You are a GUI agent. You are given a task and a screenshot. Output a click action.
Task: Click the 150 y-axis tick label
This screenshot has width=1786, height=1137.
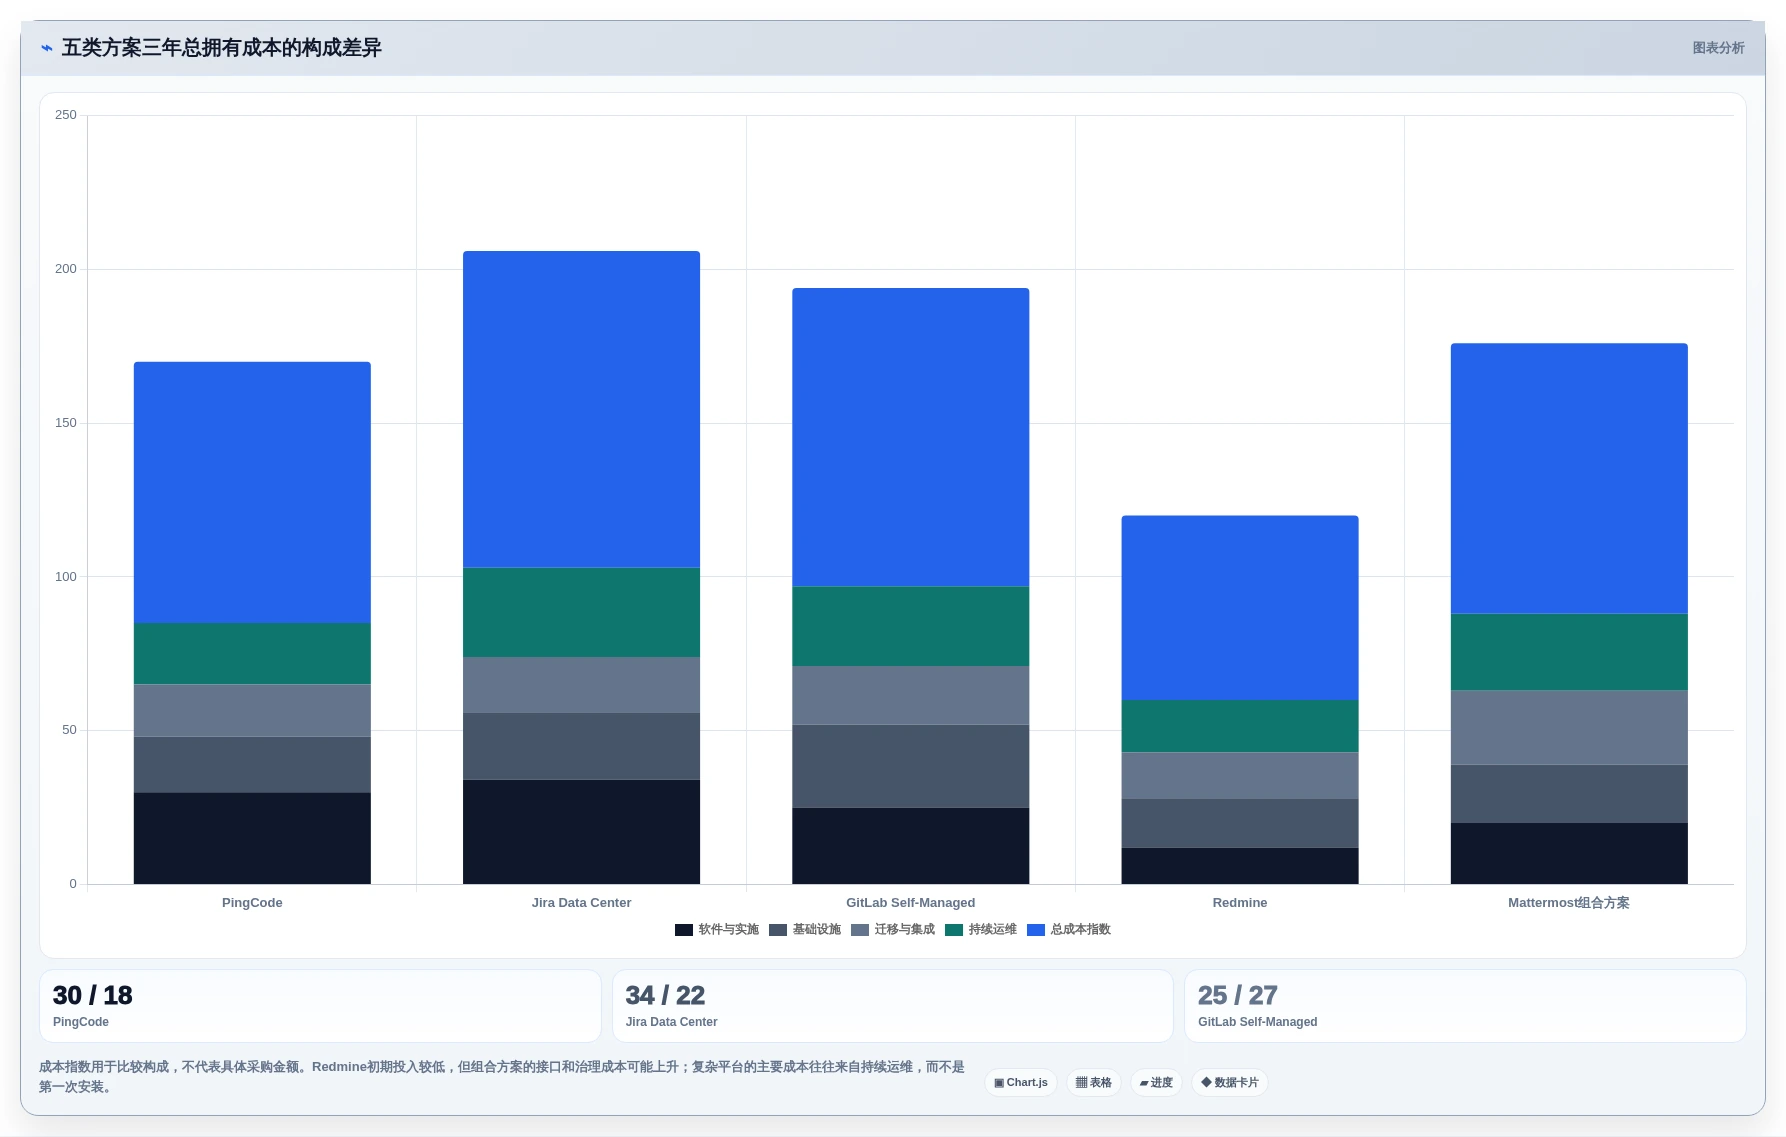click(x=66, y=423)
